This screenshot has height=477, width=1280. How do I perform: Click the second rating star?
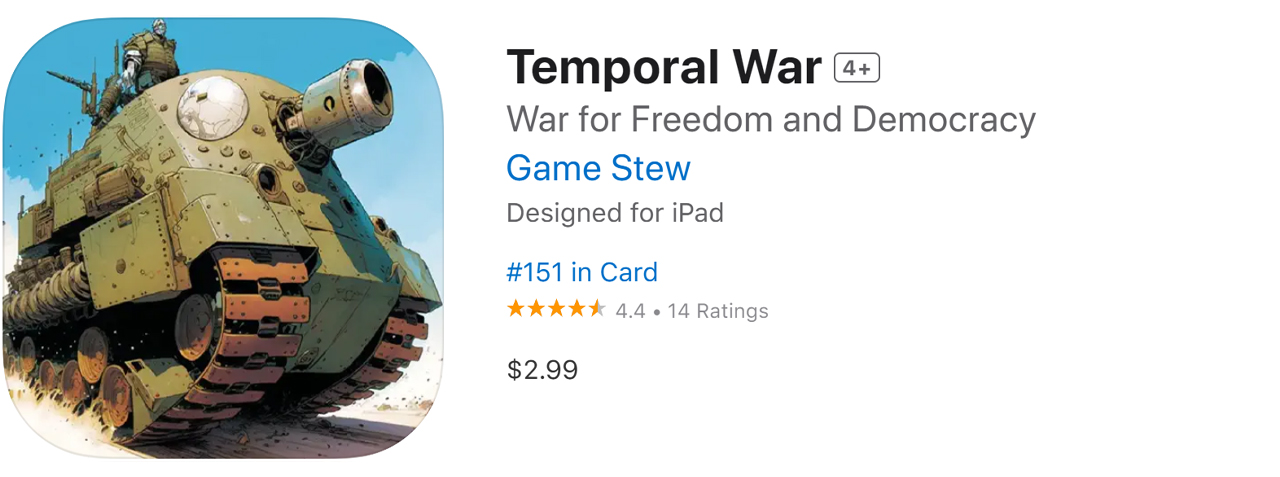[x=536, y=309]
